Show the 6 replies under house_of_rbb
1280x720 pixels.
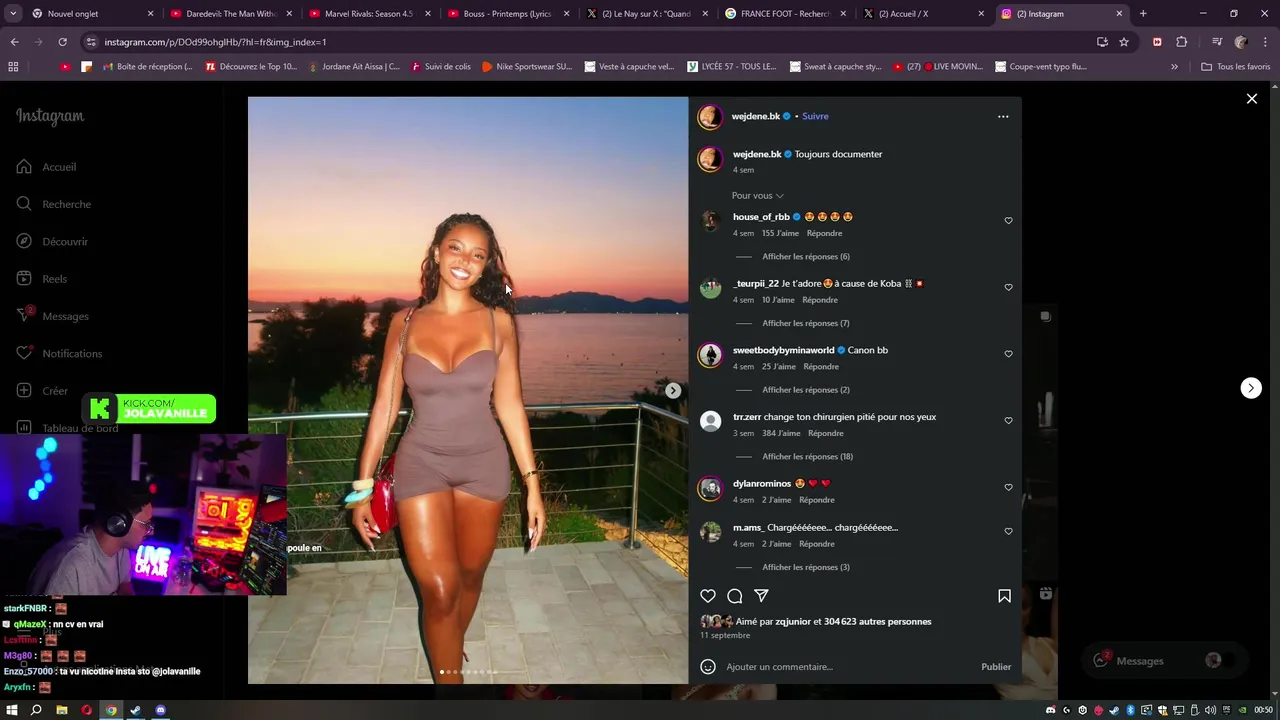[806, 257]
